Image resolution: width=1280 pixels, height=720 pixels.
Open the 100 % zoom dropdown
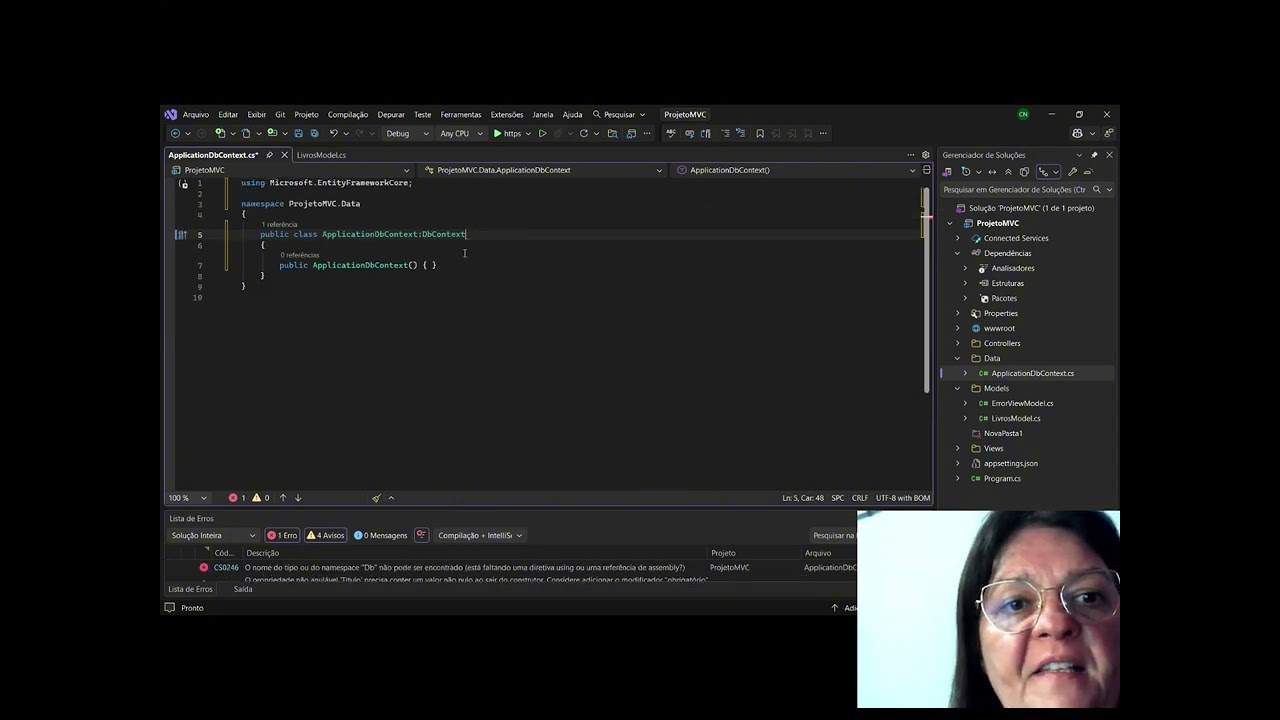[x=188, y=497]
